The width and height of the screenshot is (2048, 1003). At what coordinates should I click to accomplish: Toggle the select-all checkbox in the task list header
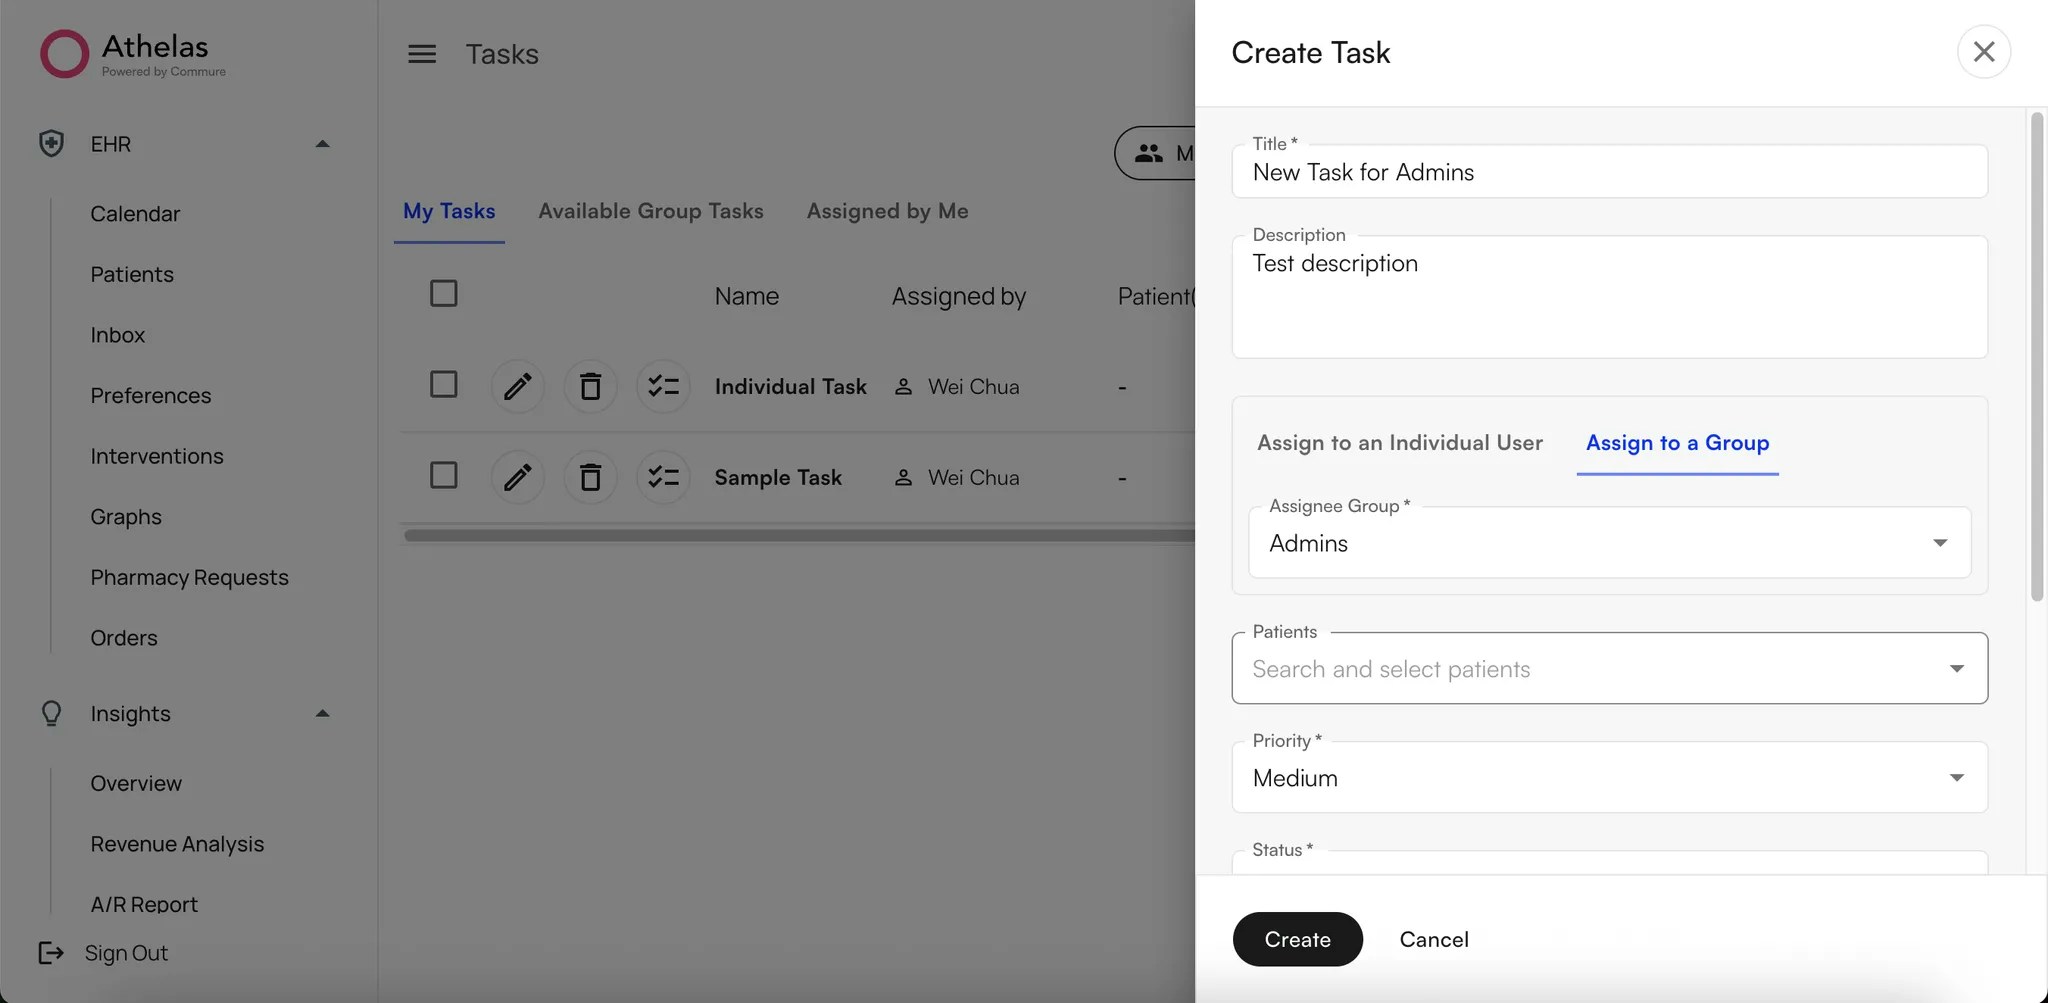pos(443,293)
